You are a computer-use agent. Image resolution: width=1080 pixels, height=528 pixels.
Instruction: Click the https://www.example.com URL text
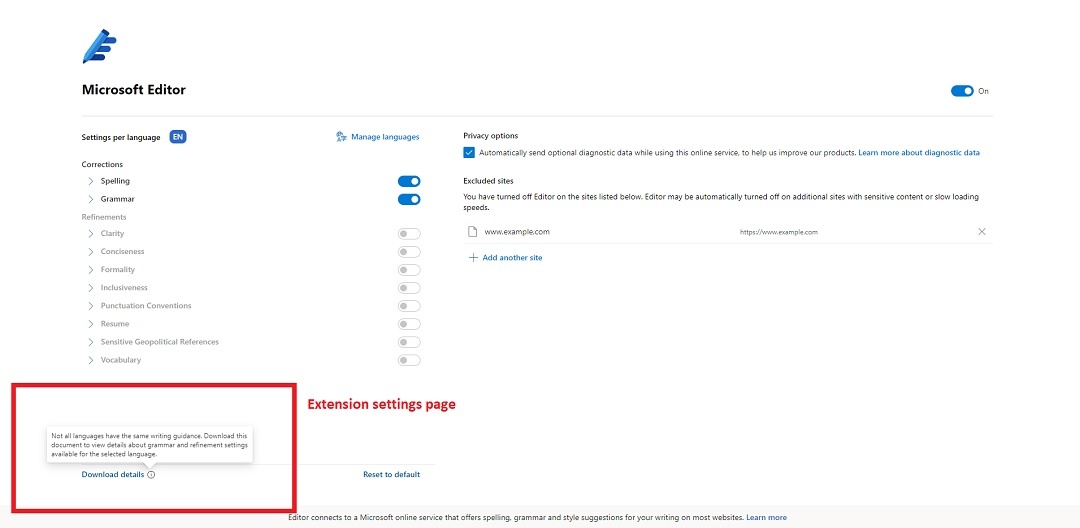(779, 232)
